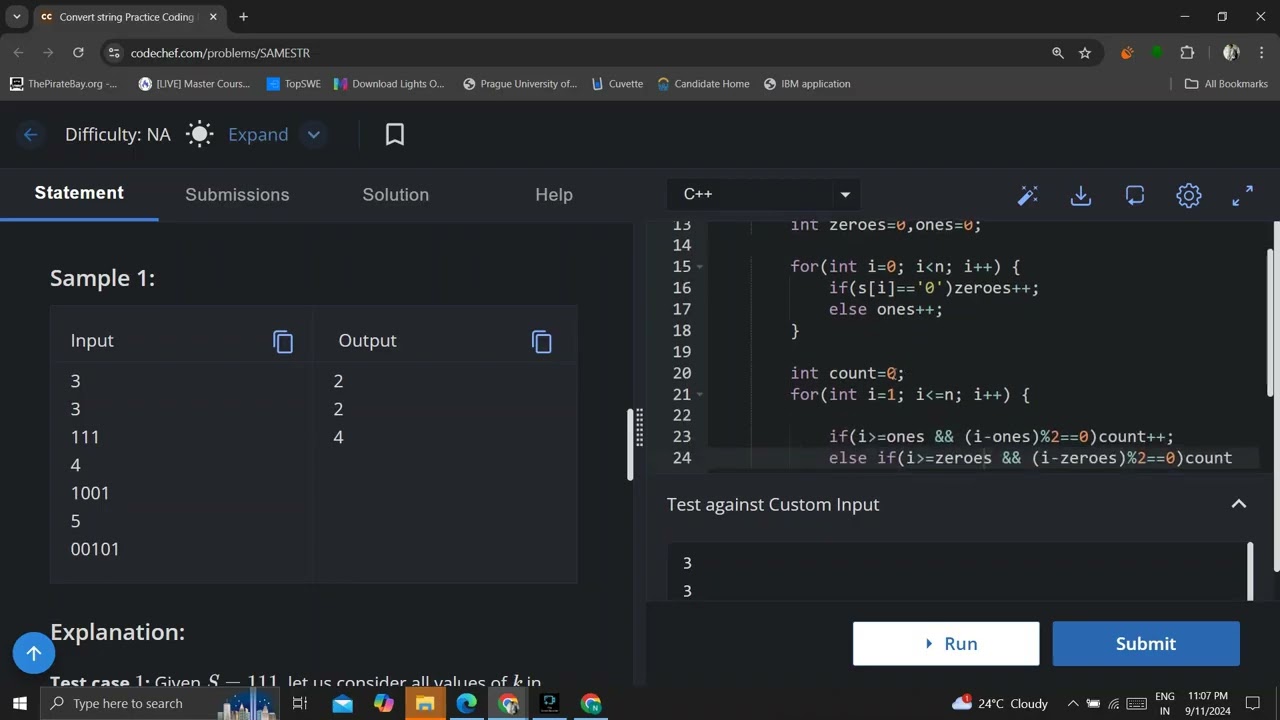Open the tab search dropdown arrow
This screenshot has width=1280, height=720.
click(17, 17)
